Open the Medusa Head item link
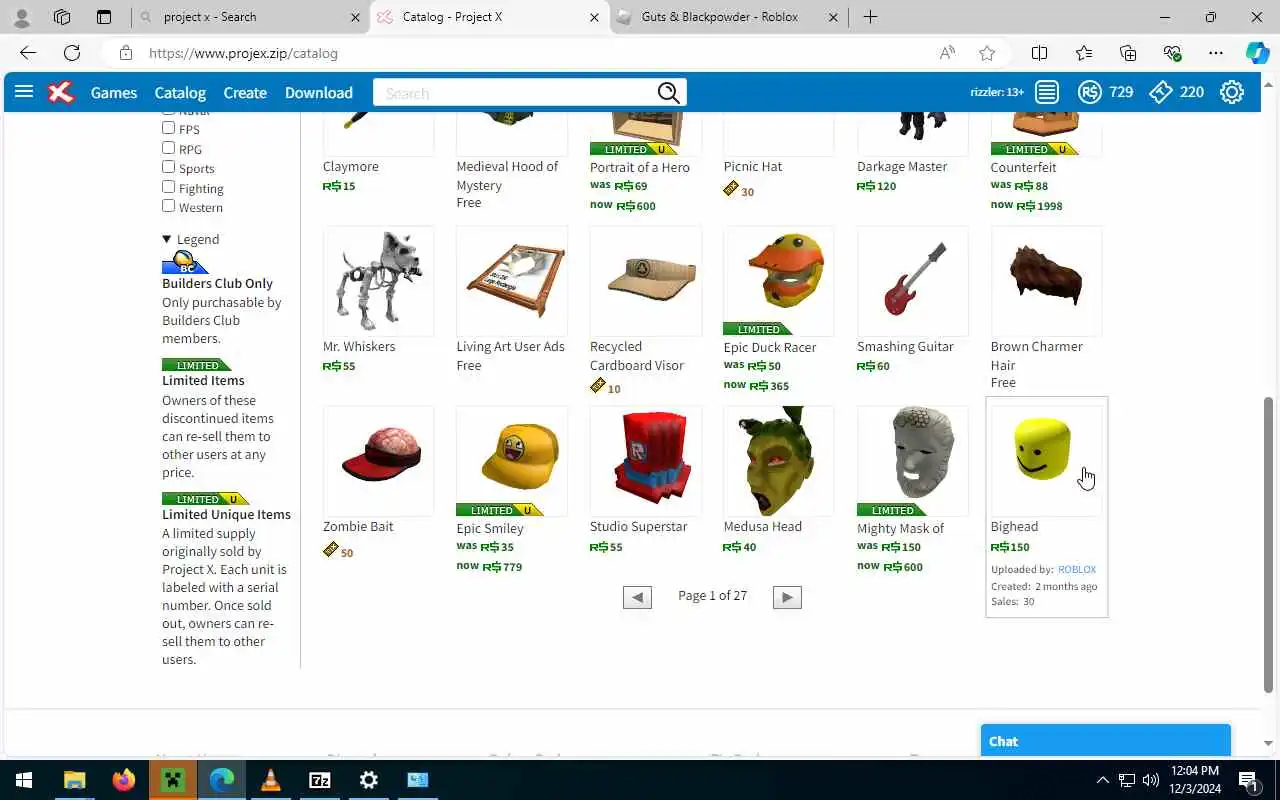This screenshot has width=1280, height=800. 762,526
